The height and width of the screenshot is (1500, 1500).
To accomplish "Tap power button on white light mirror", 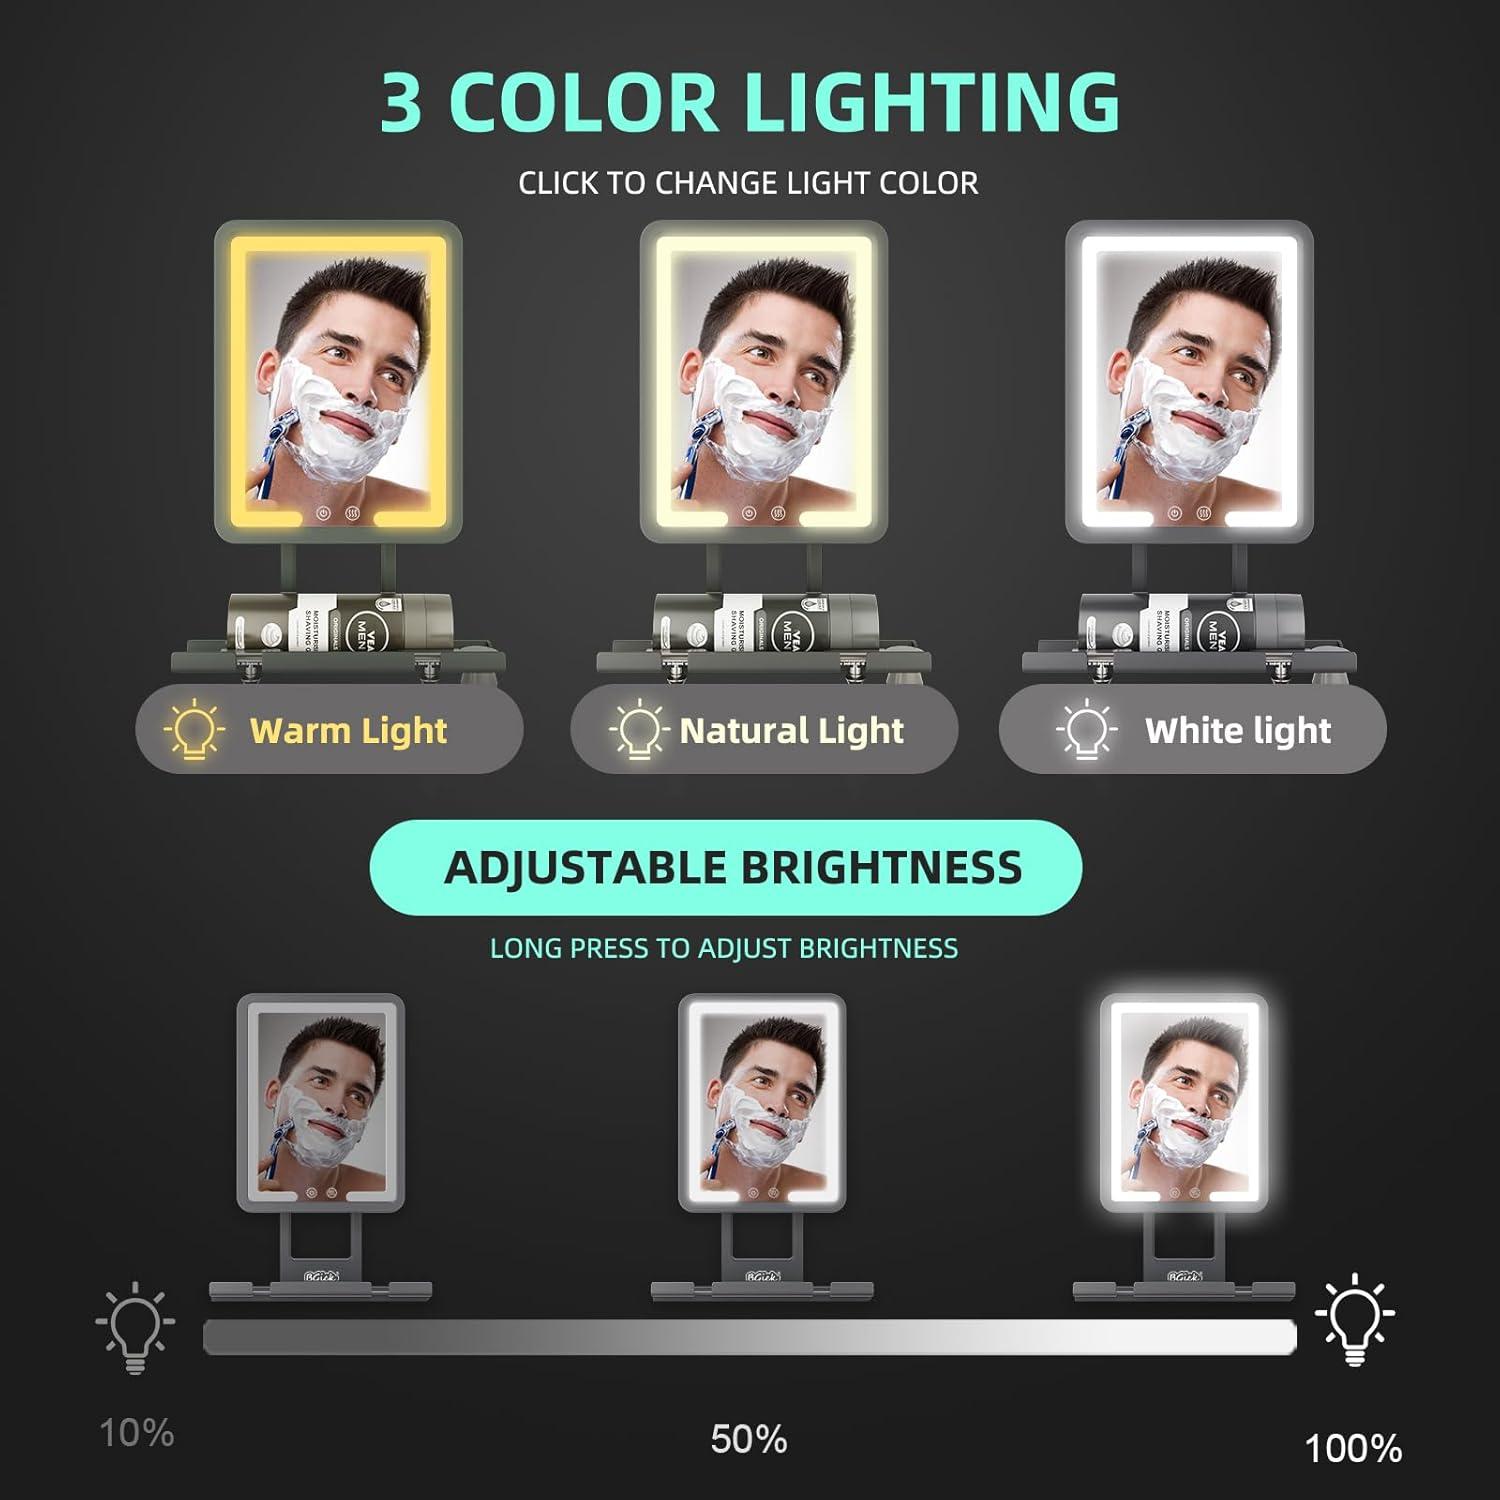I will (x=1174, y=513).
